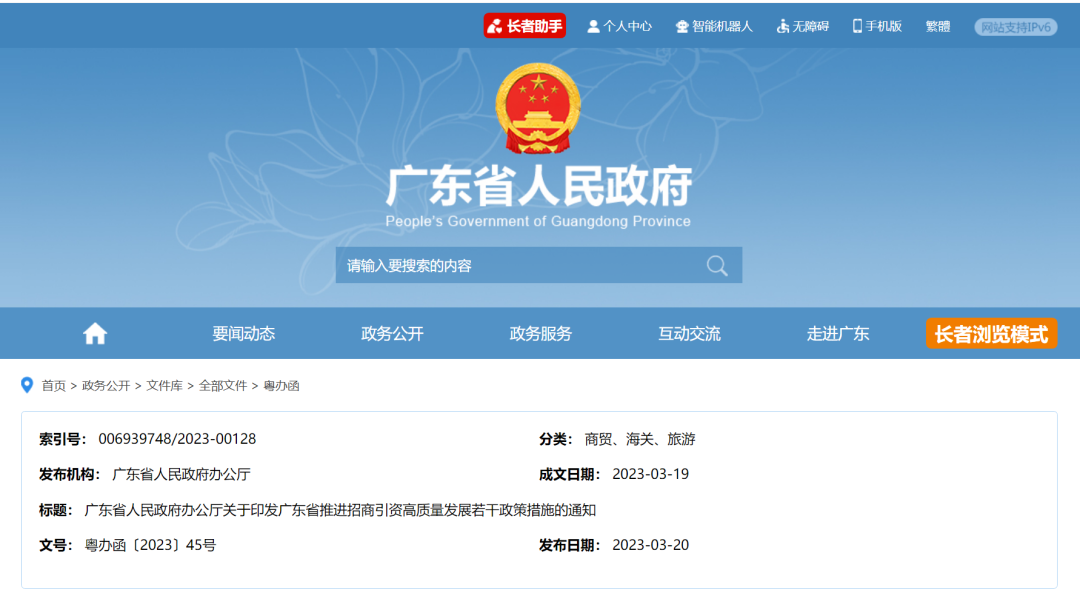Click the 无障碍 text link

(x=811, y=26)
